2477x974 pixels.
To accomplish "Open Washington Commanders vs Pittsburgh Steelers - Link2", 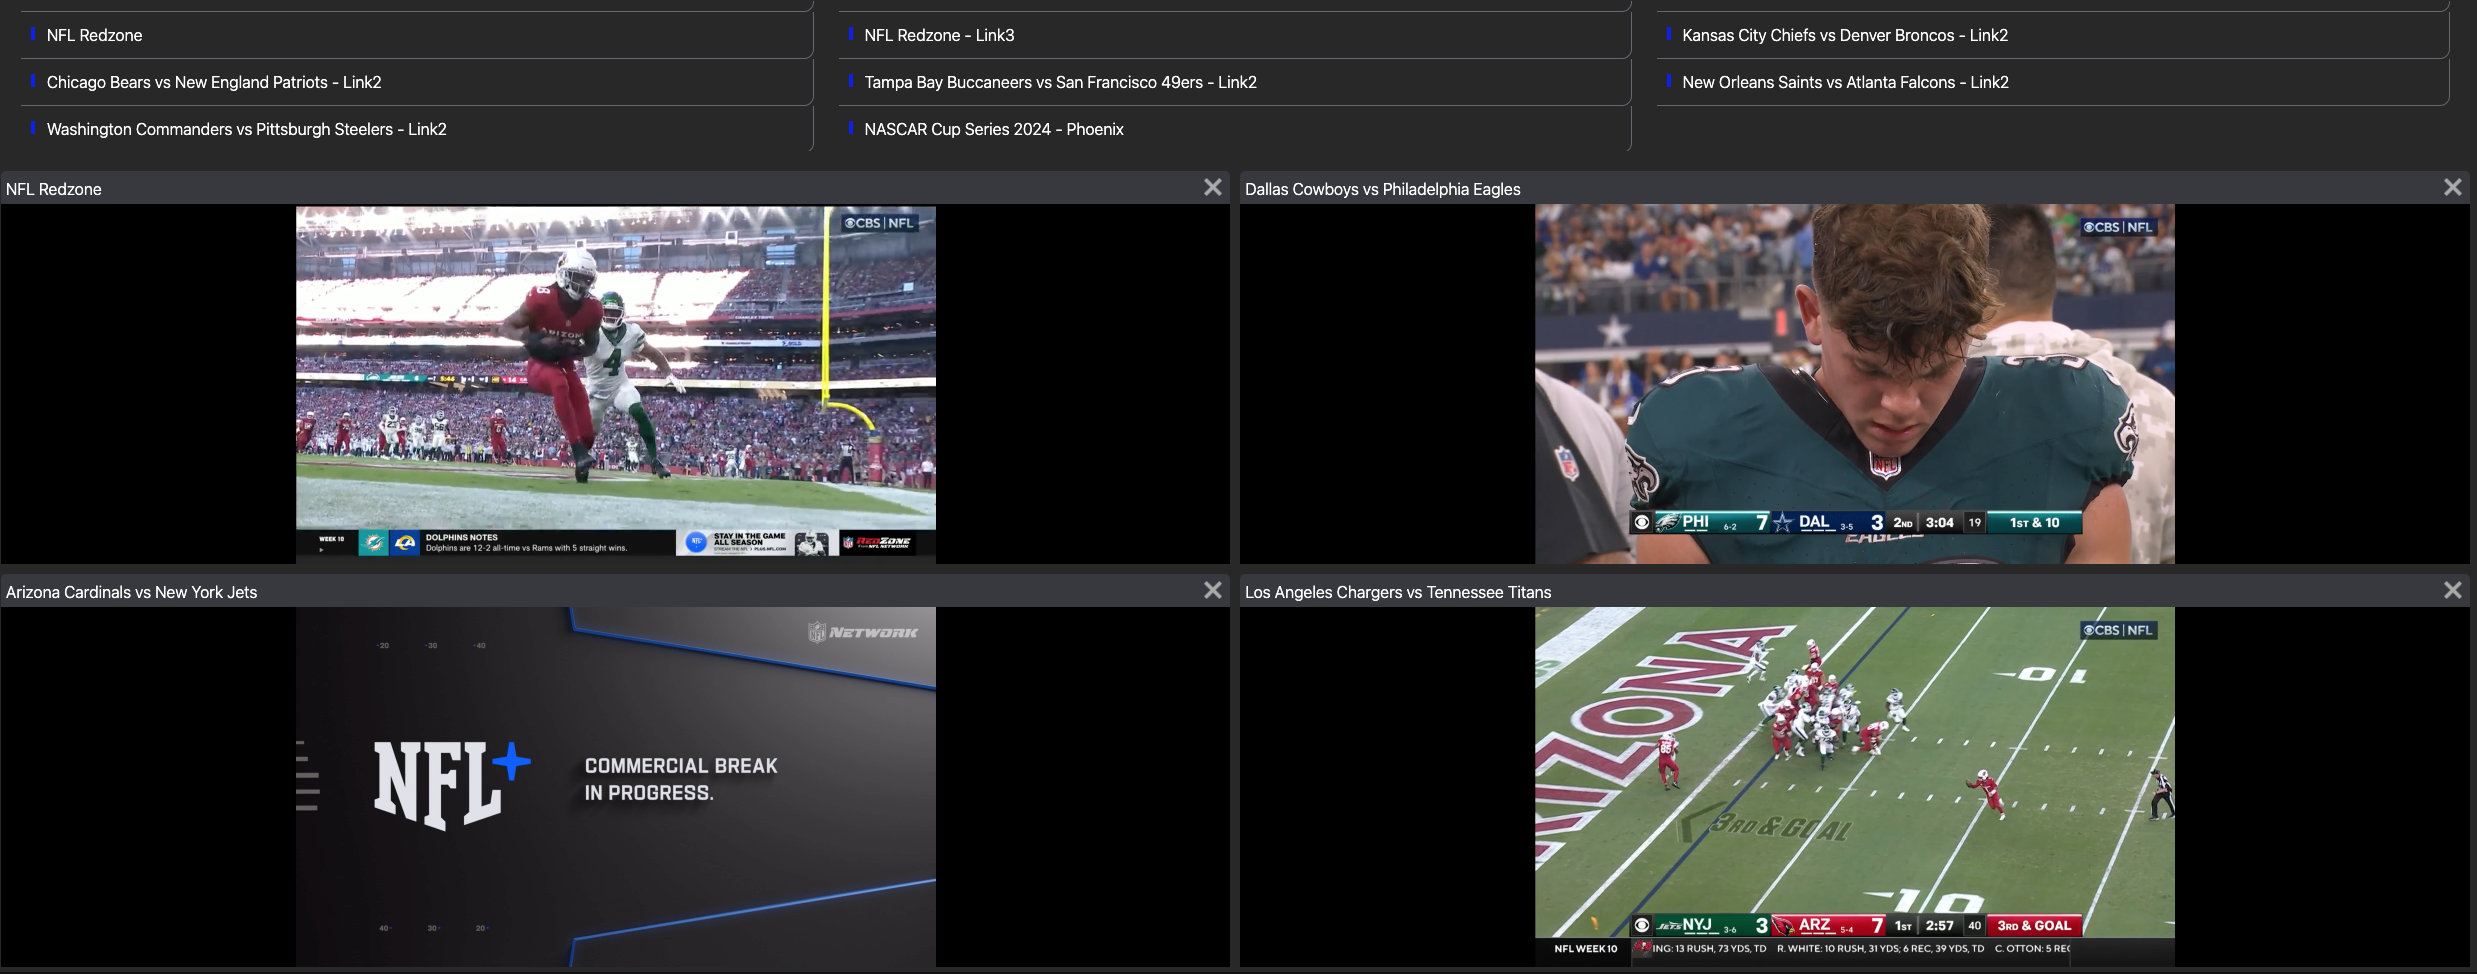I will click(246, 129).
